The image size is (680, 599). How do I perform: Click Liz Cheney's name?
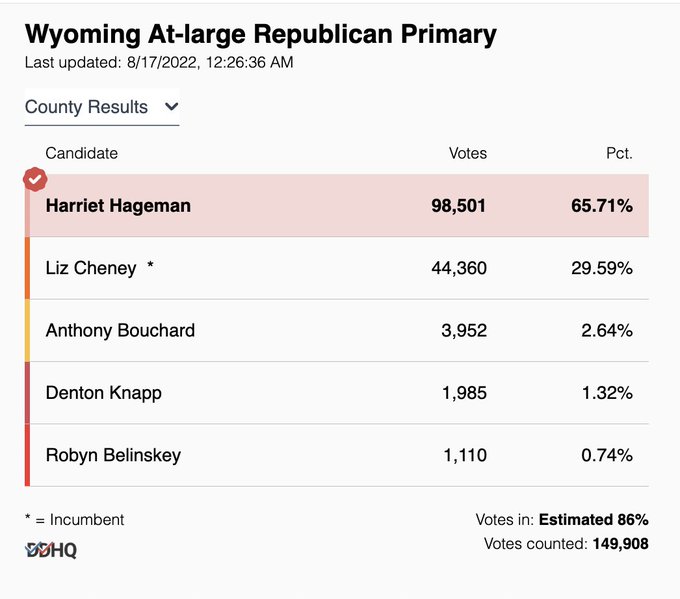pyautogui.click(x=91, y=268)
